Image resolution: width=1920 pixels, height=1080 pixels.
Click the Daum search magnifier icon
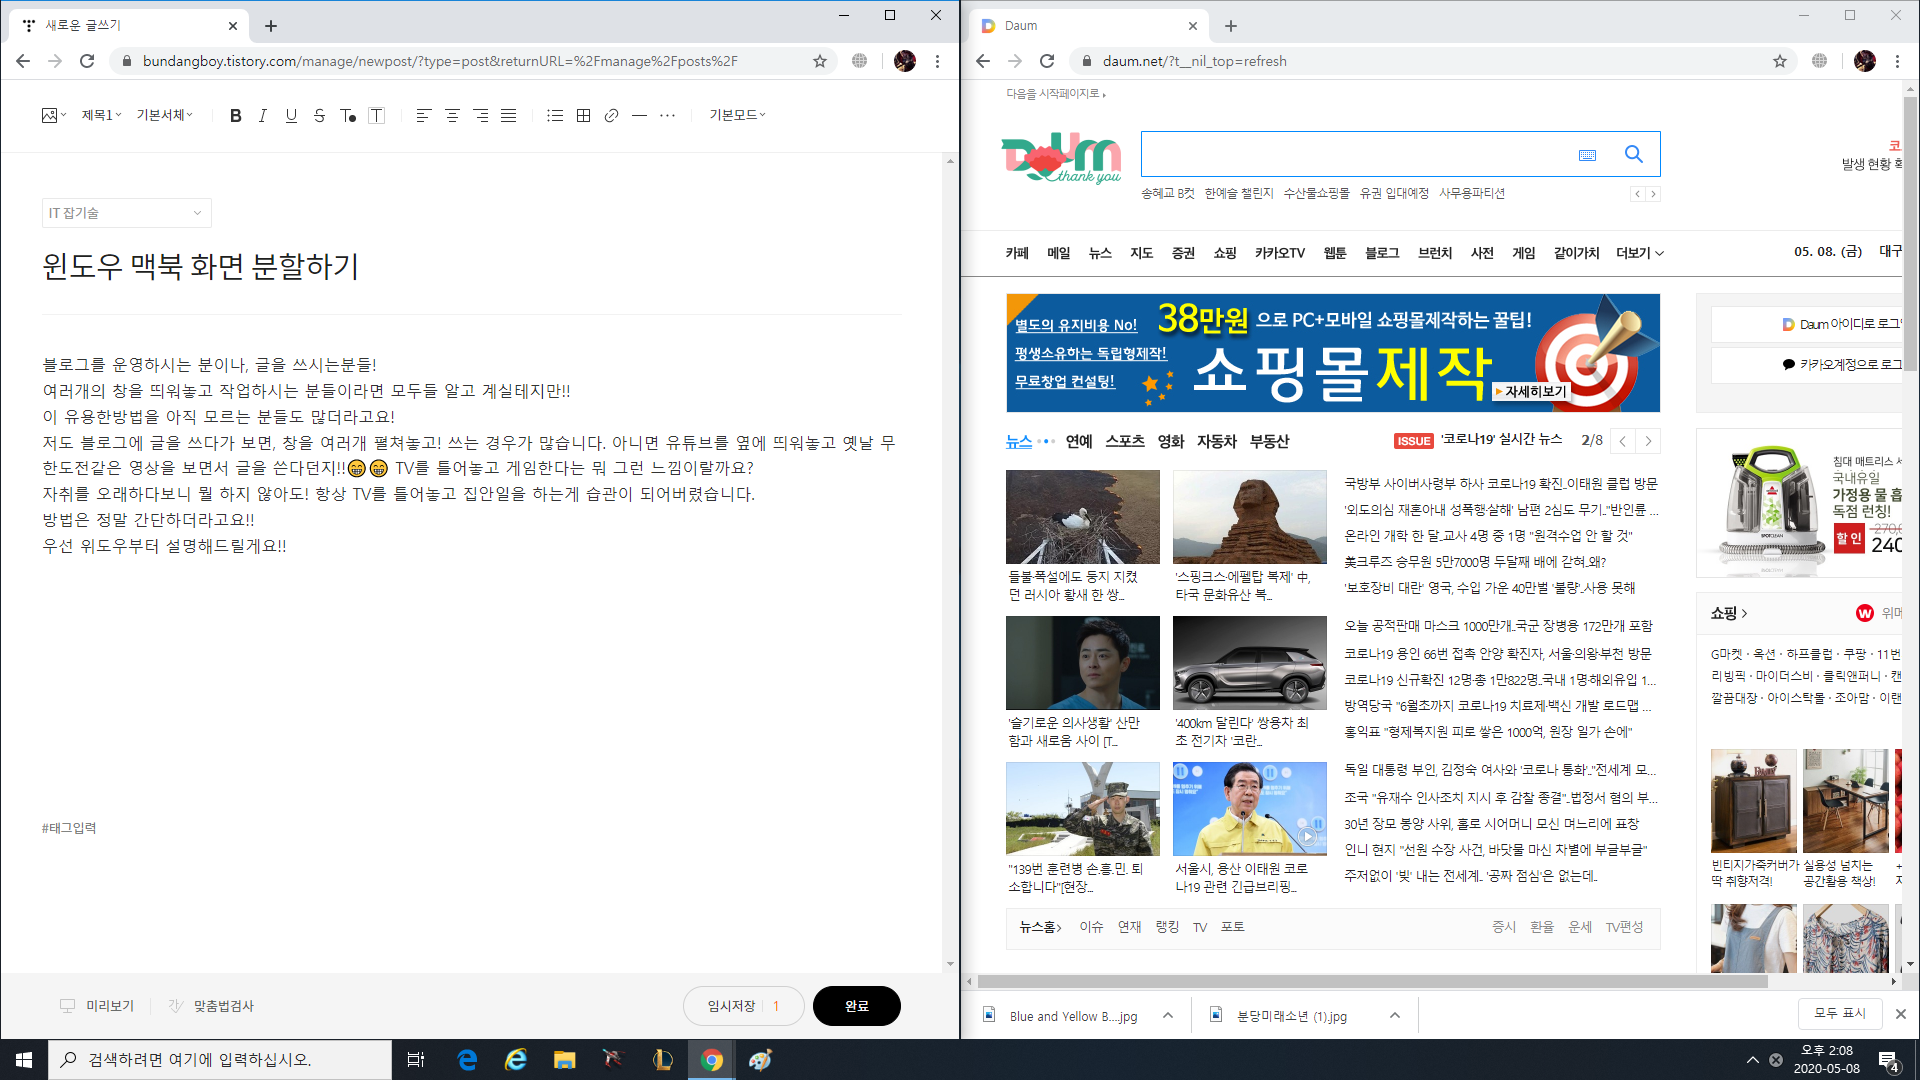pyautogui.click(x=1633, y=154)
